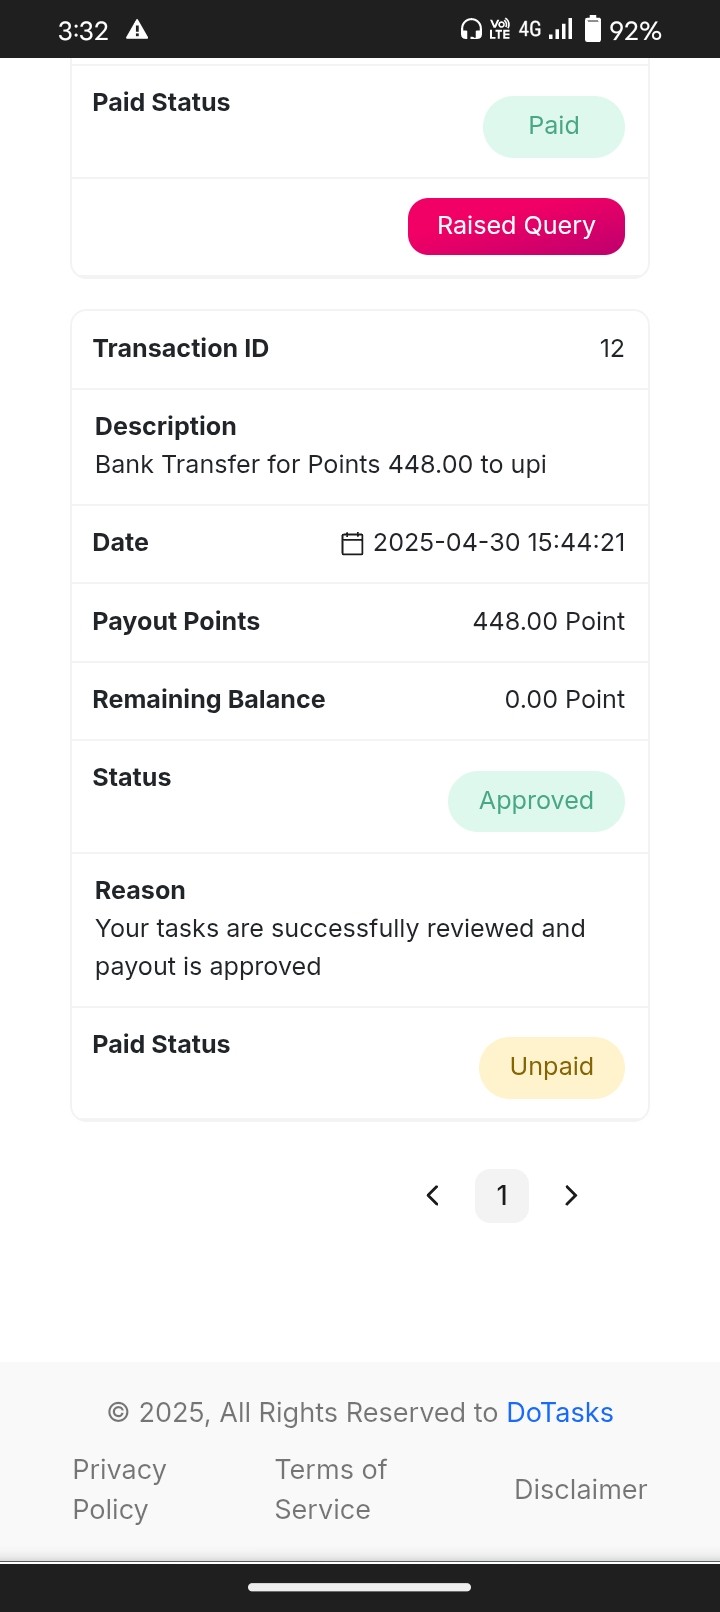Tap the VoLTE indicator icon
This screenshot has height=1612, width=720.
499,30
